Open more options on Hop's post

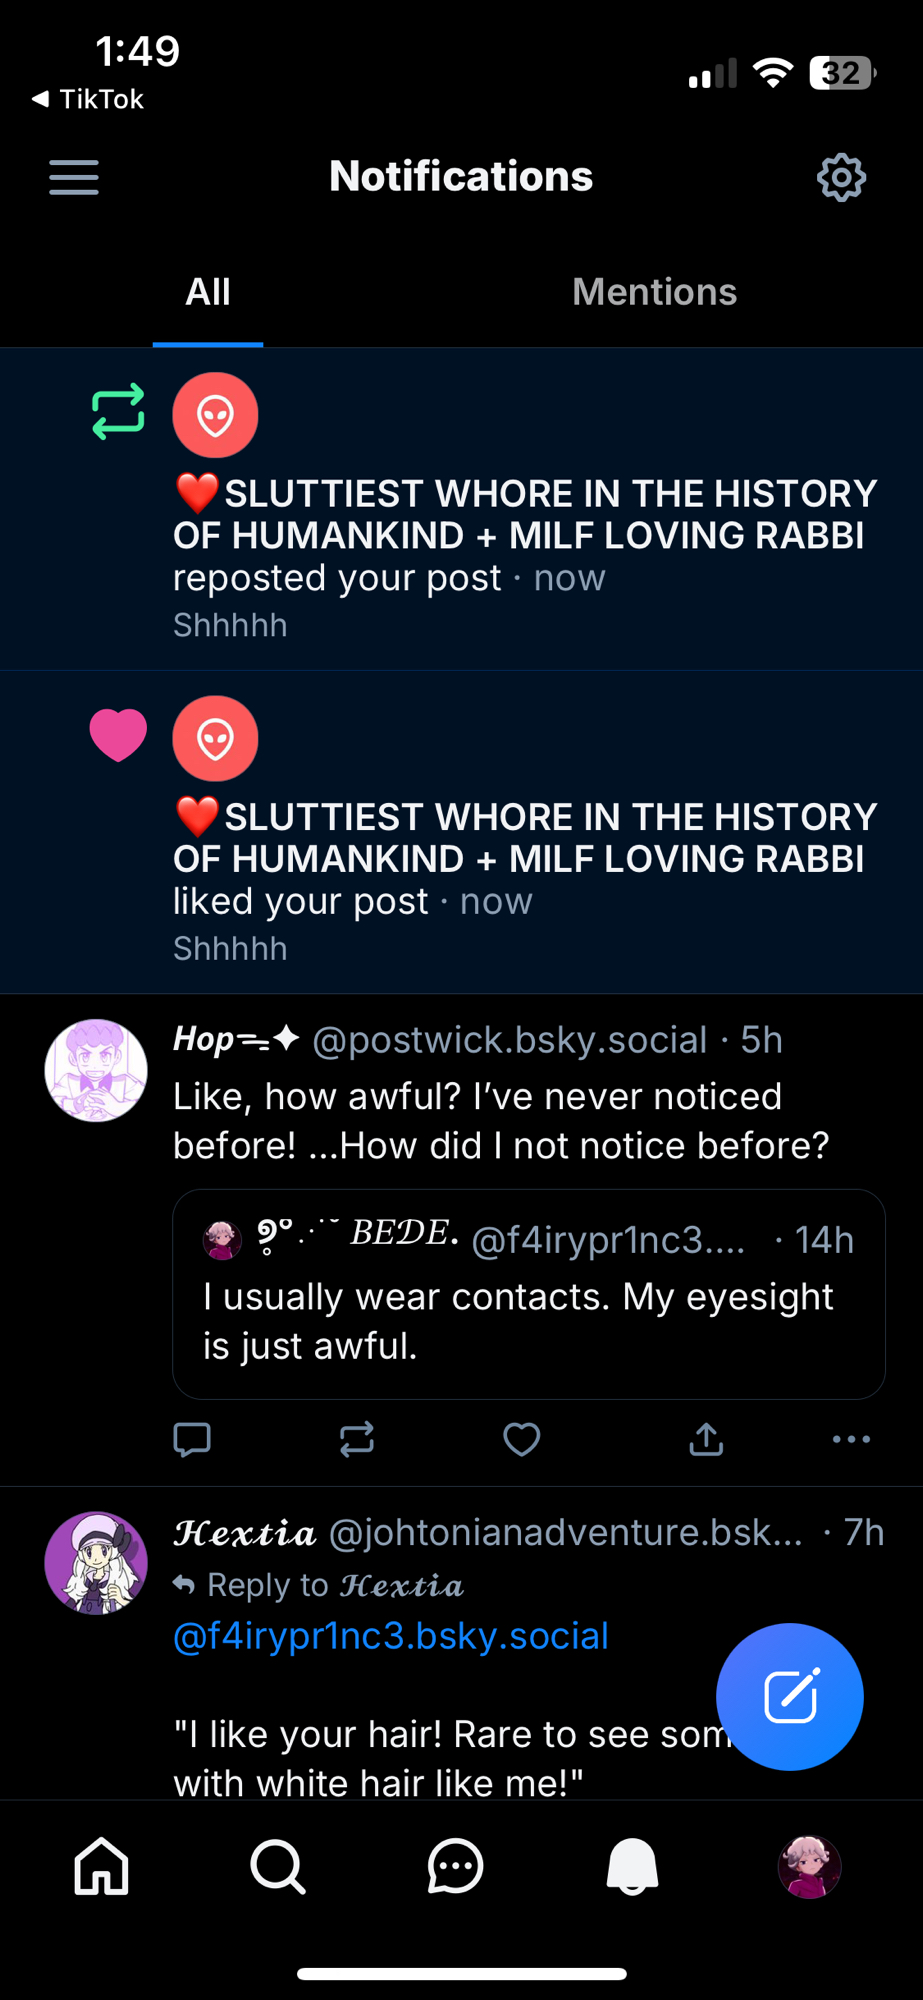(x=851, y=1439)
